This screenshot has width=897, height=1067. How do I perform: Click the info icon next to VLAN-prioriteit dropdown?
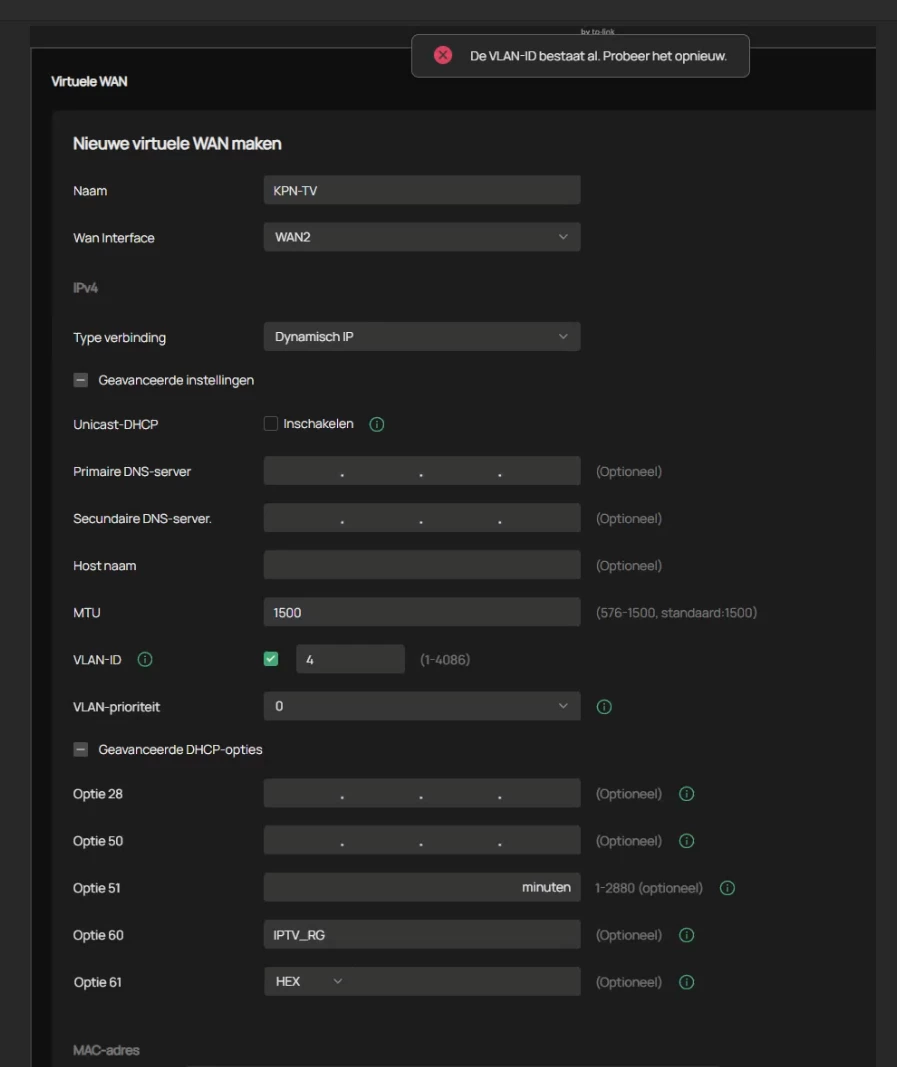604,707
